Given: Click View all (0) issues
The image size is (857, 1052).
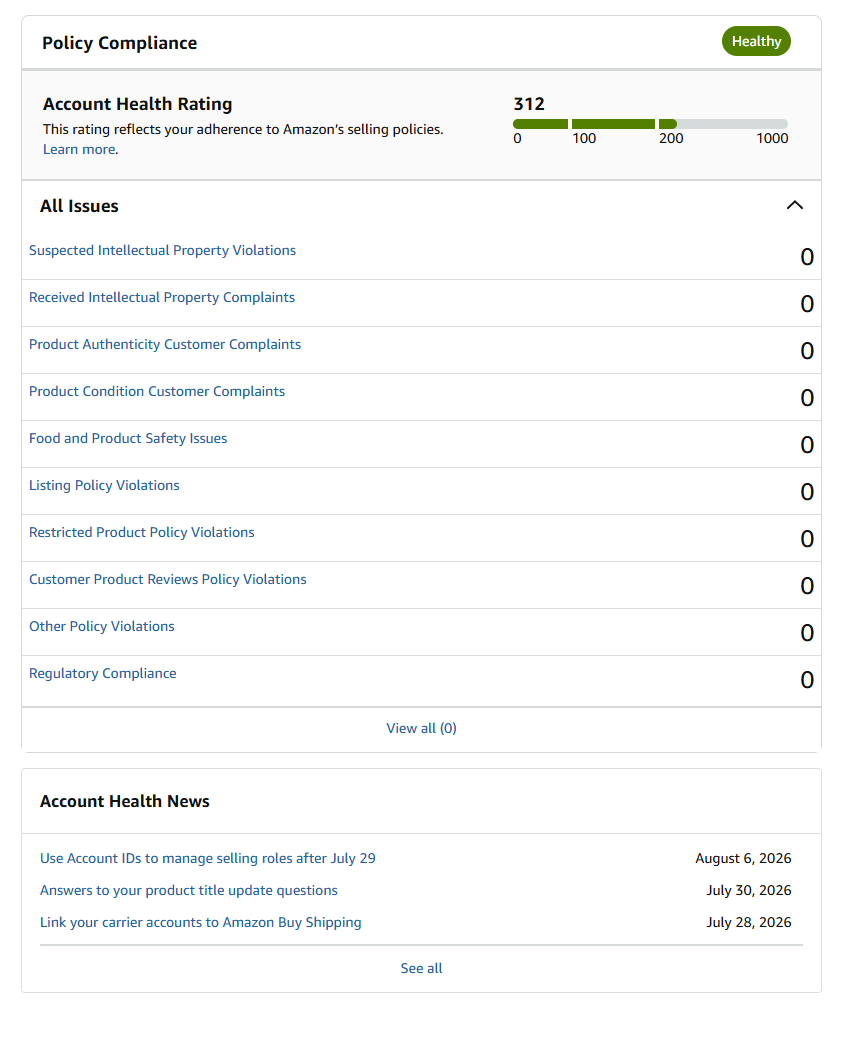Looking at the screenshot, I should [x=421, y=728].
